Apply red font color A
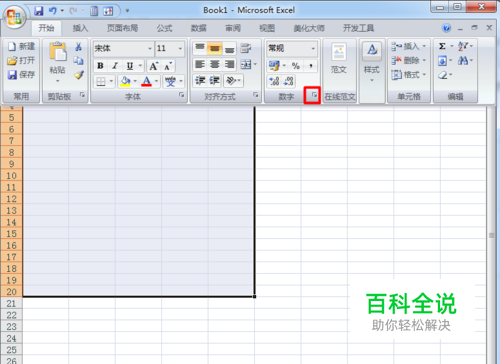Image resolution: width=500 pixels, height=364 pixels. [147, 81]
